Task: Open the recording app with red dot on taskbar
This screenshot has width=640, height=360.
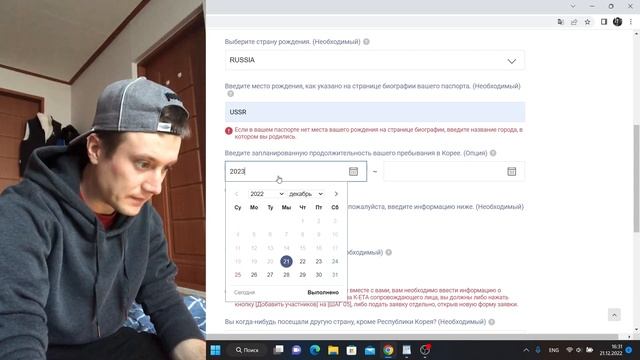Action: click(425, 350)
